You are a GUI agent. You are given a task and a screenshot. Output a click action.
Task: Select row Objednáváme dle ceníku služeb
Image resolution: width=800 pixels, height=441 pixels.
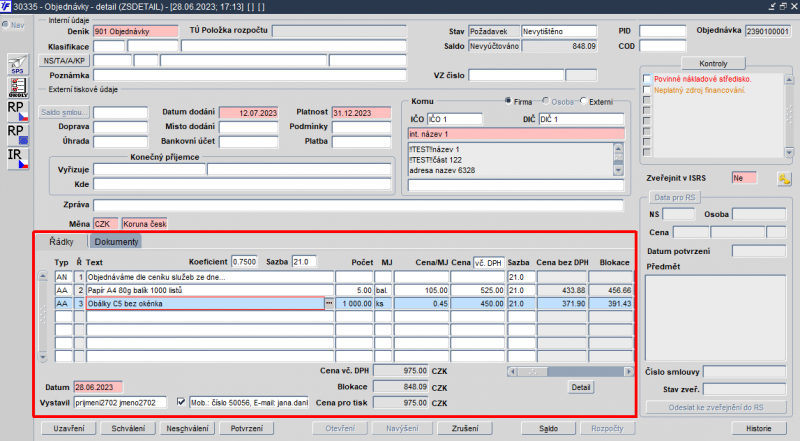click(x=210, y=277)
